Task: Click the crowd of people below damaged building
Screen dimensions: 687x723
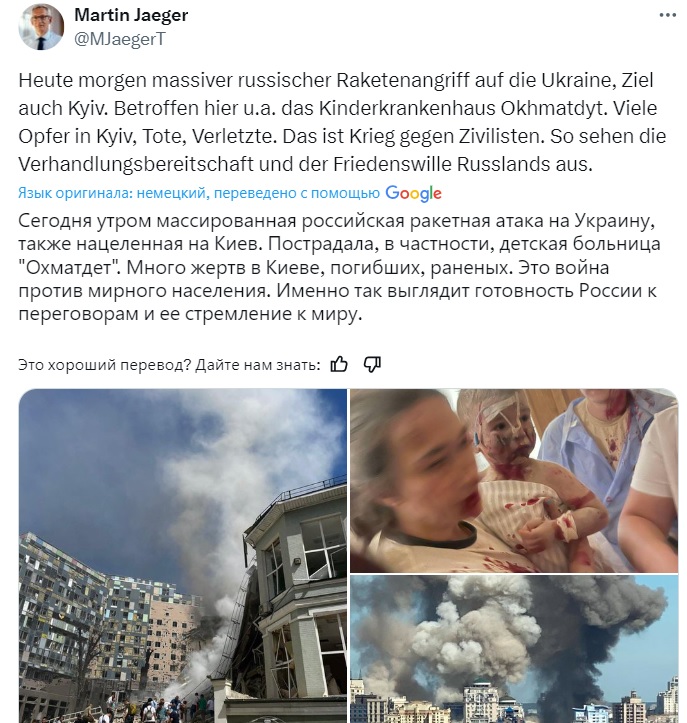Action: coord(152,710)
